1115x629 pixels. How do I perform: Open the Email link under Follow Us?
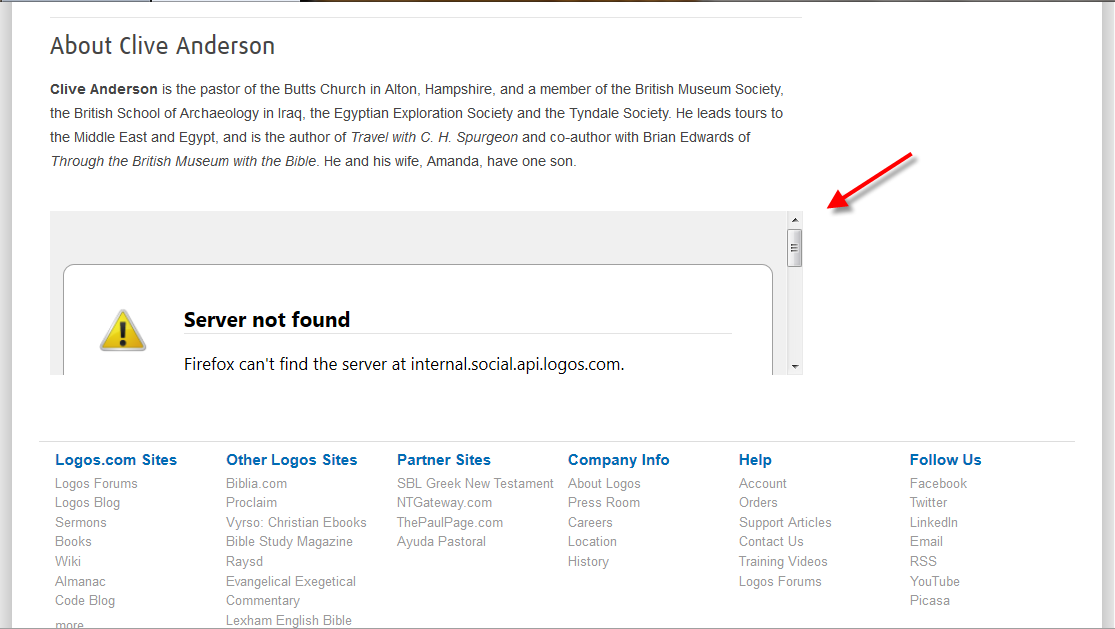click(926, 542)
